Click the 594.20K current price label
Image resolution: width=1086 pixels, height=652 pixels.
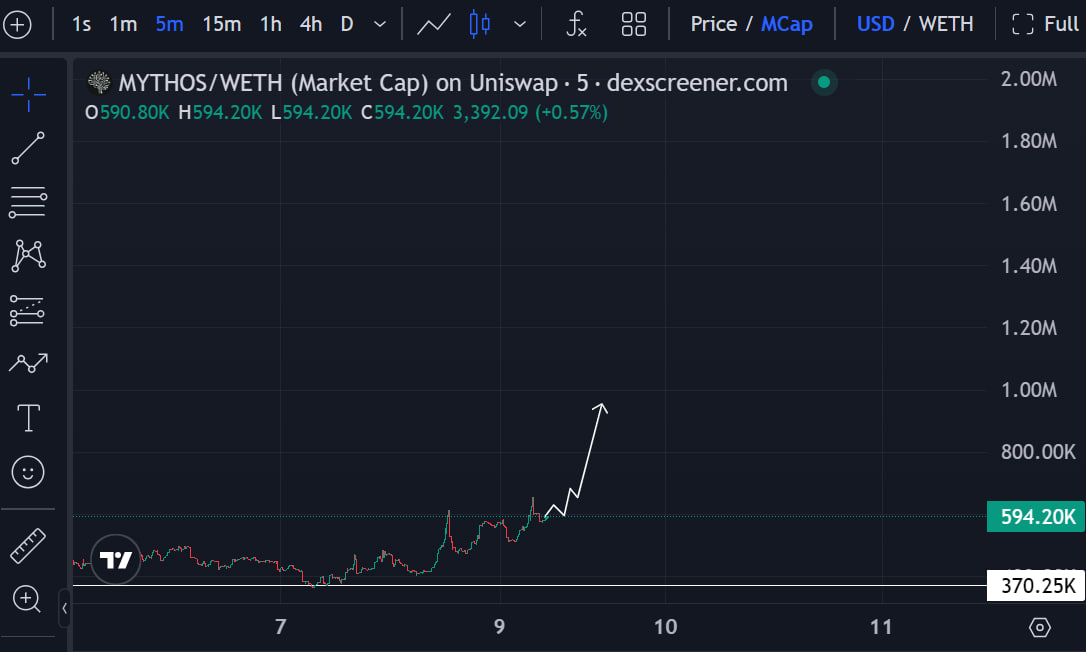coord(1035,517)
